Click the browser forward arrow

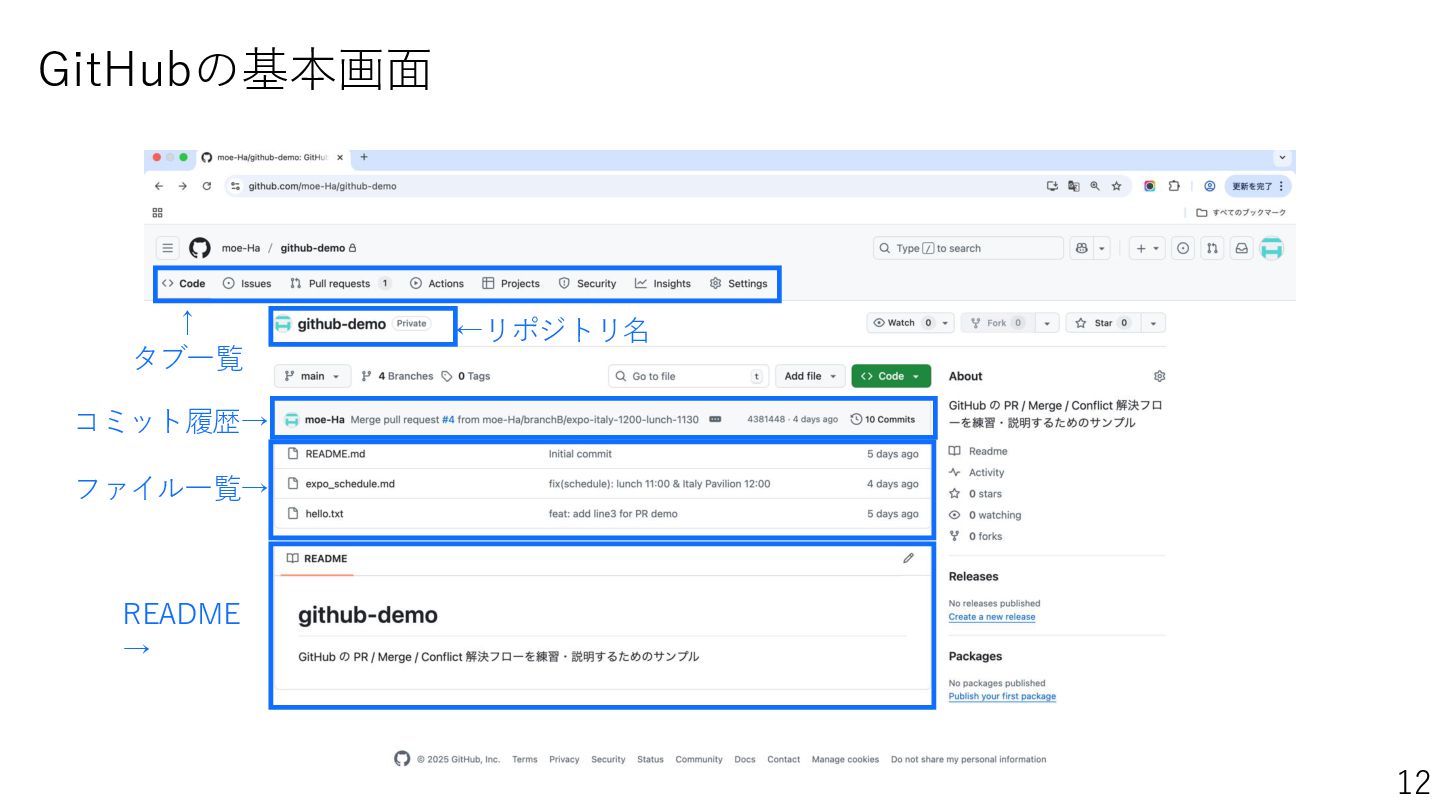(x=183, y=186)
